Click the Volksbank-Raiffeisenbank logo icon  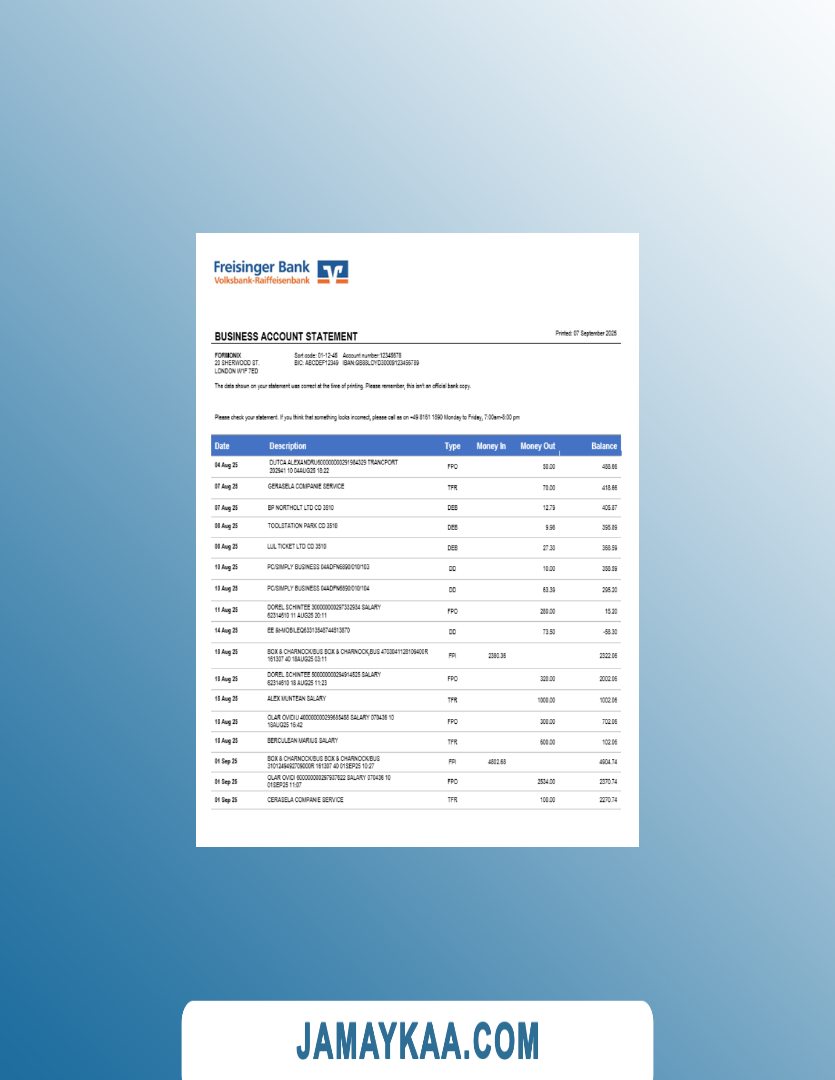coord(333,271)
